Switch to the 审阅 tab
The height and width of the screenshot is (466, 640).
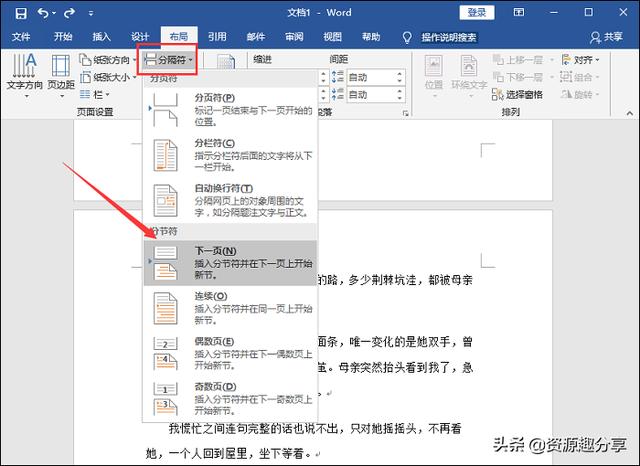pyautogui.click(x=294, y=37)
